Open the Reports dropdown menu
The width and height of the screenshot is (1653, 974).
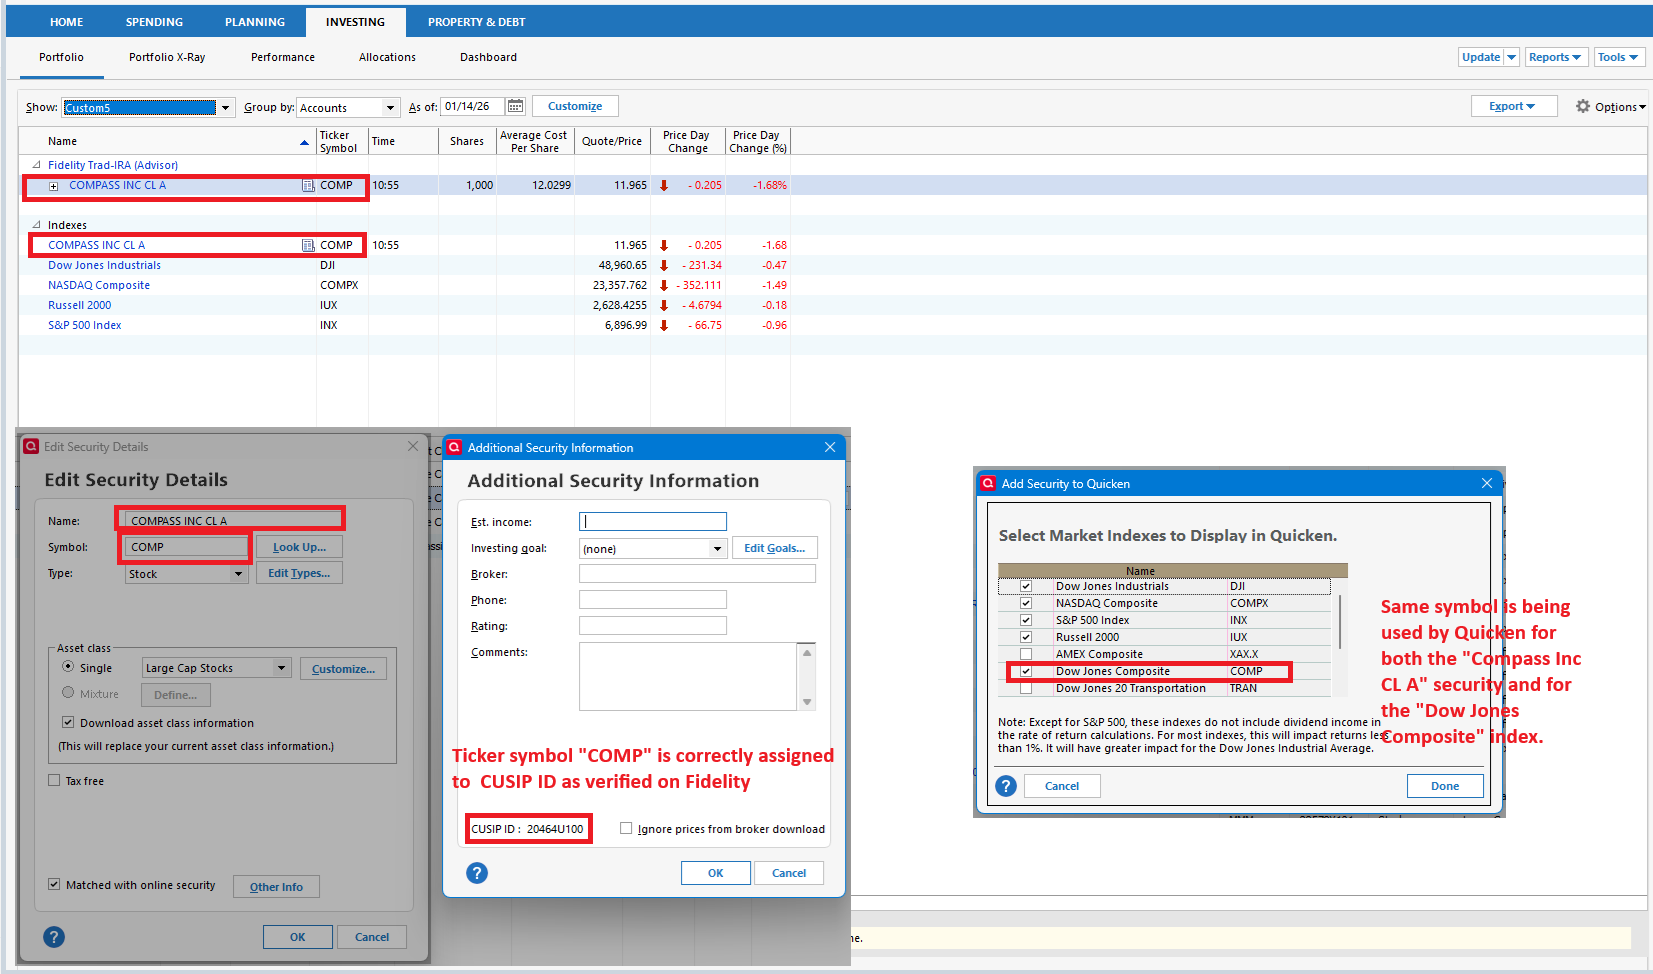pyautogui.click(x=1554, y=57)
